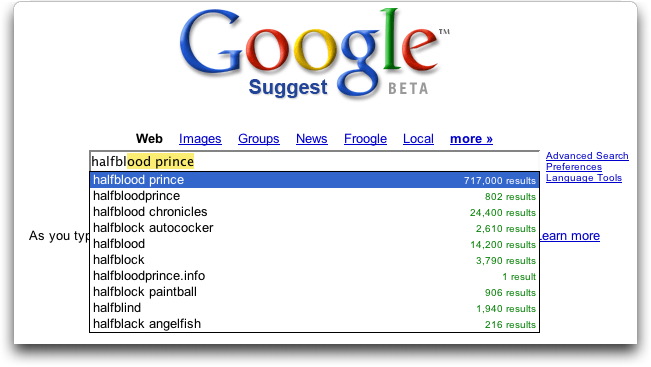Open the Preferences link

tap(574, 166)
